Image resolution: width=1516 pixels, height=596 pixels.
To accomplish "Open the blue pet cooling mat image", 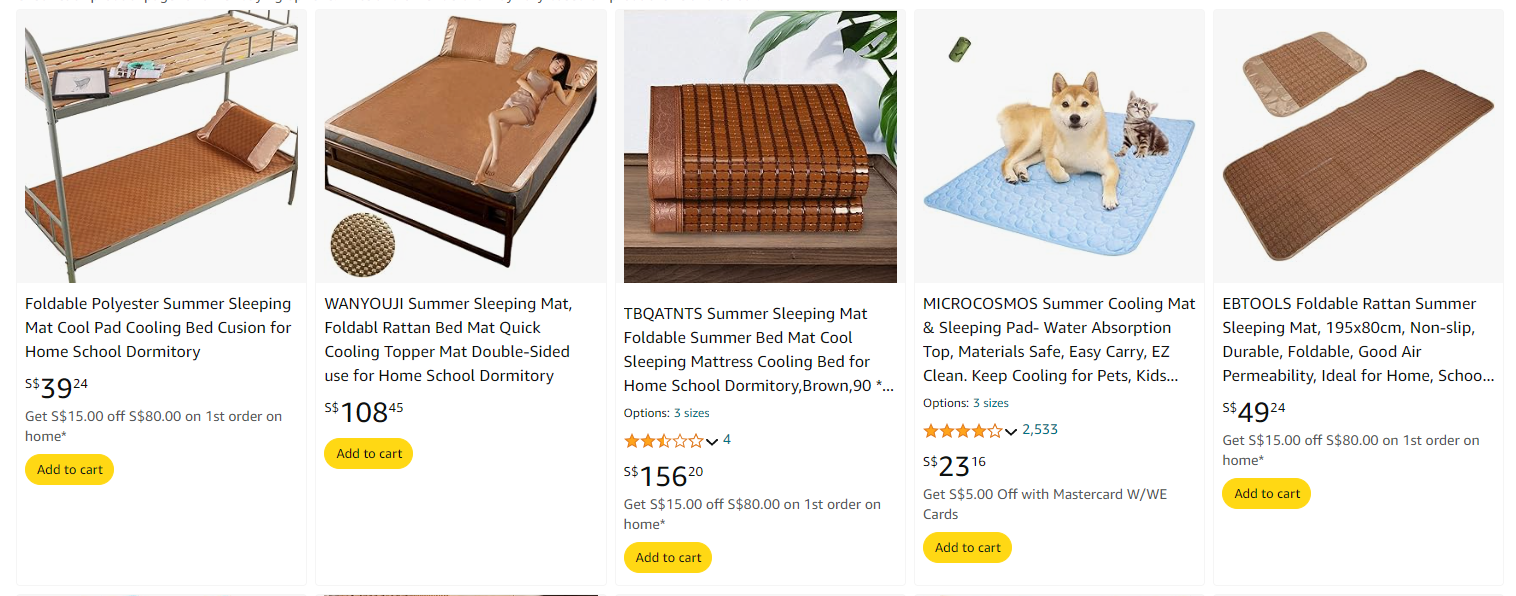I will click(1059, 146).
